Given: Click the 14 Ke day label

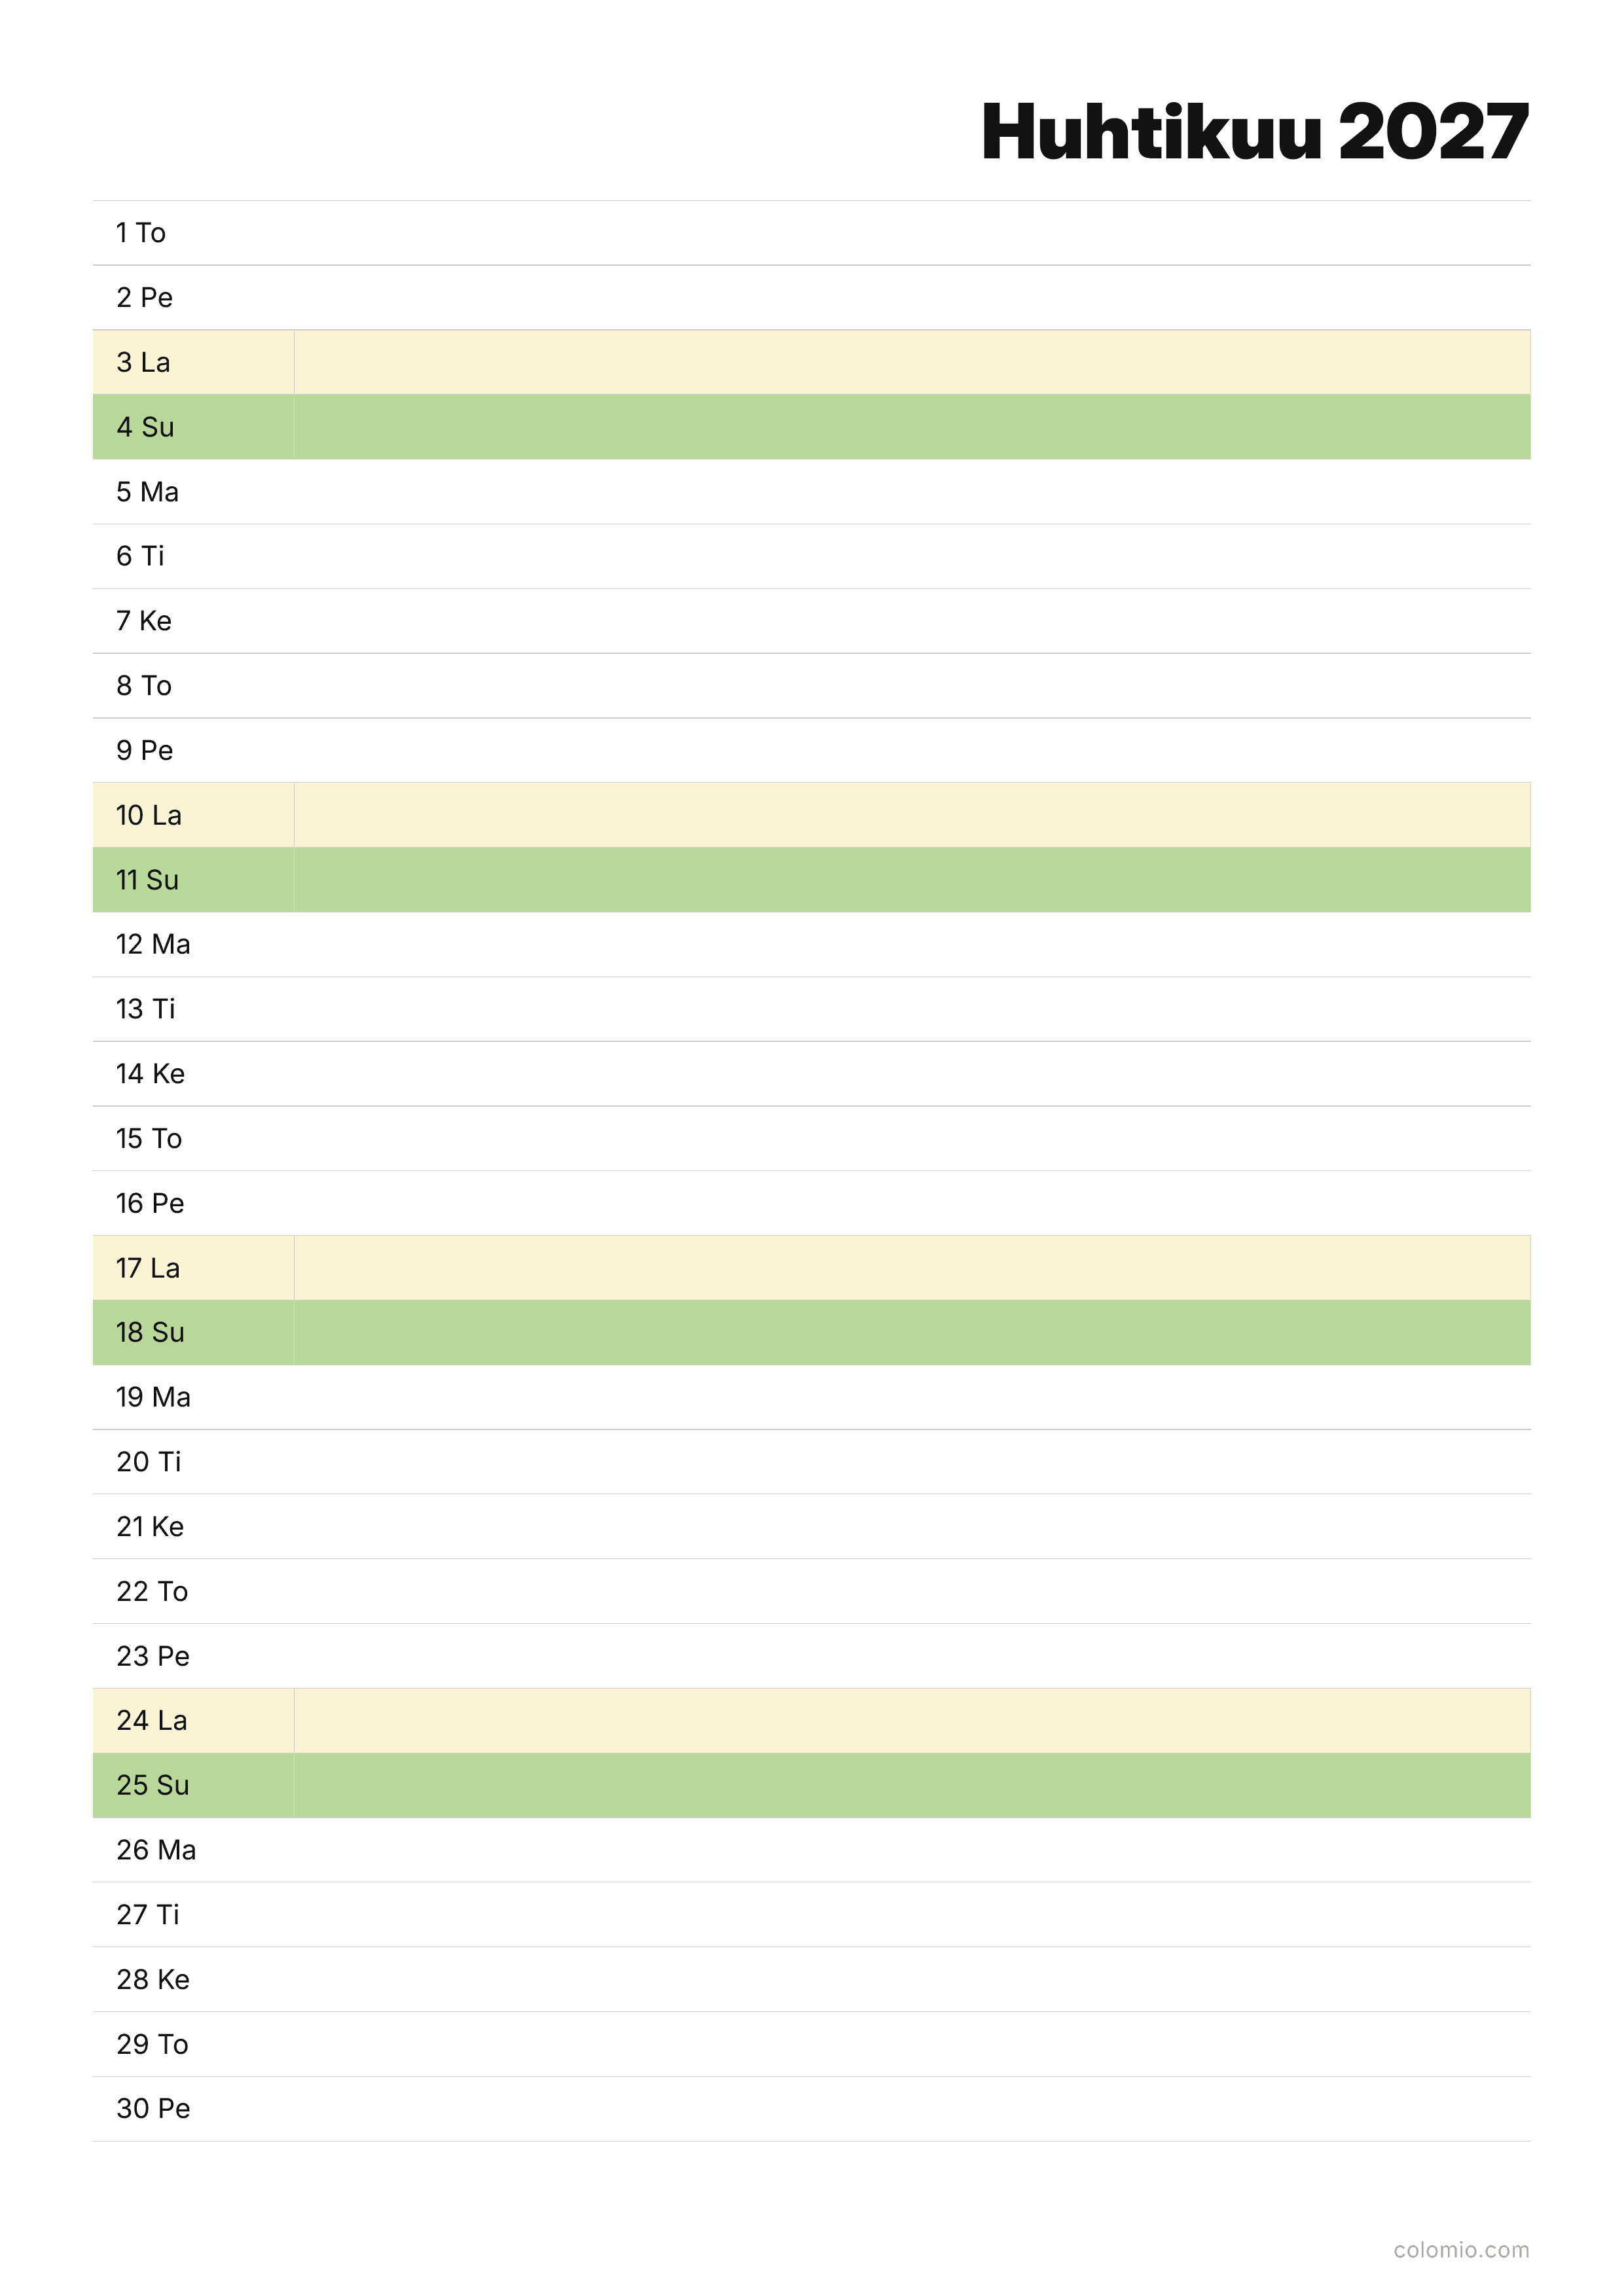Looking at the screenshot, I should 150,1074.
